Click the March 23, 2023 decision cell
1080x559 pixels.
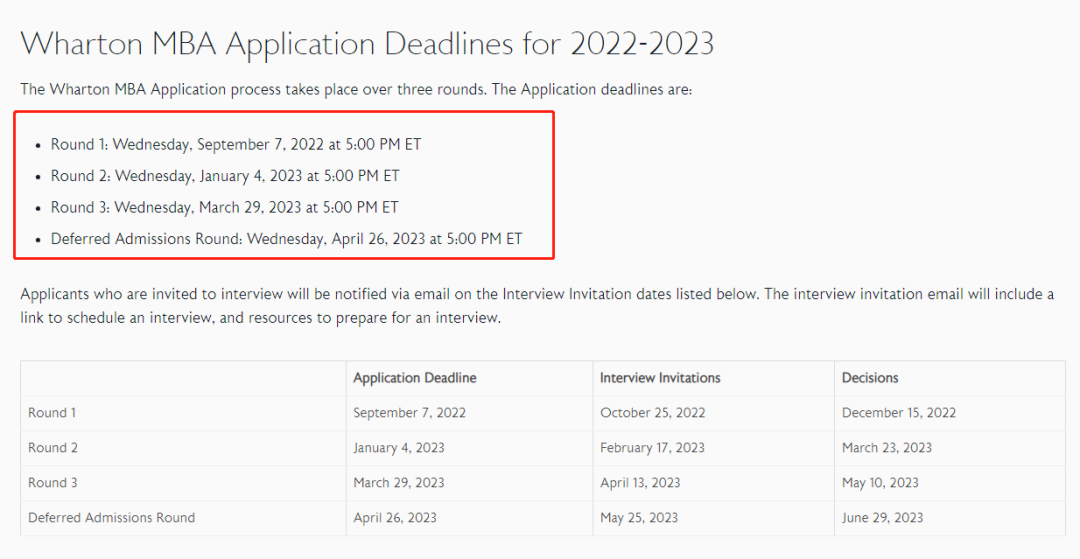(x=887, y=448)
